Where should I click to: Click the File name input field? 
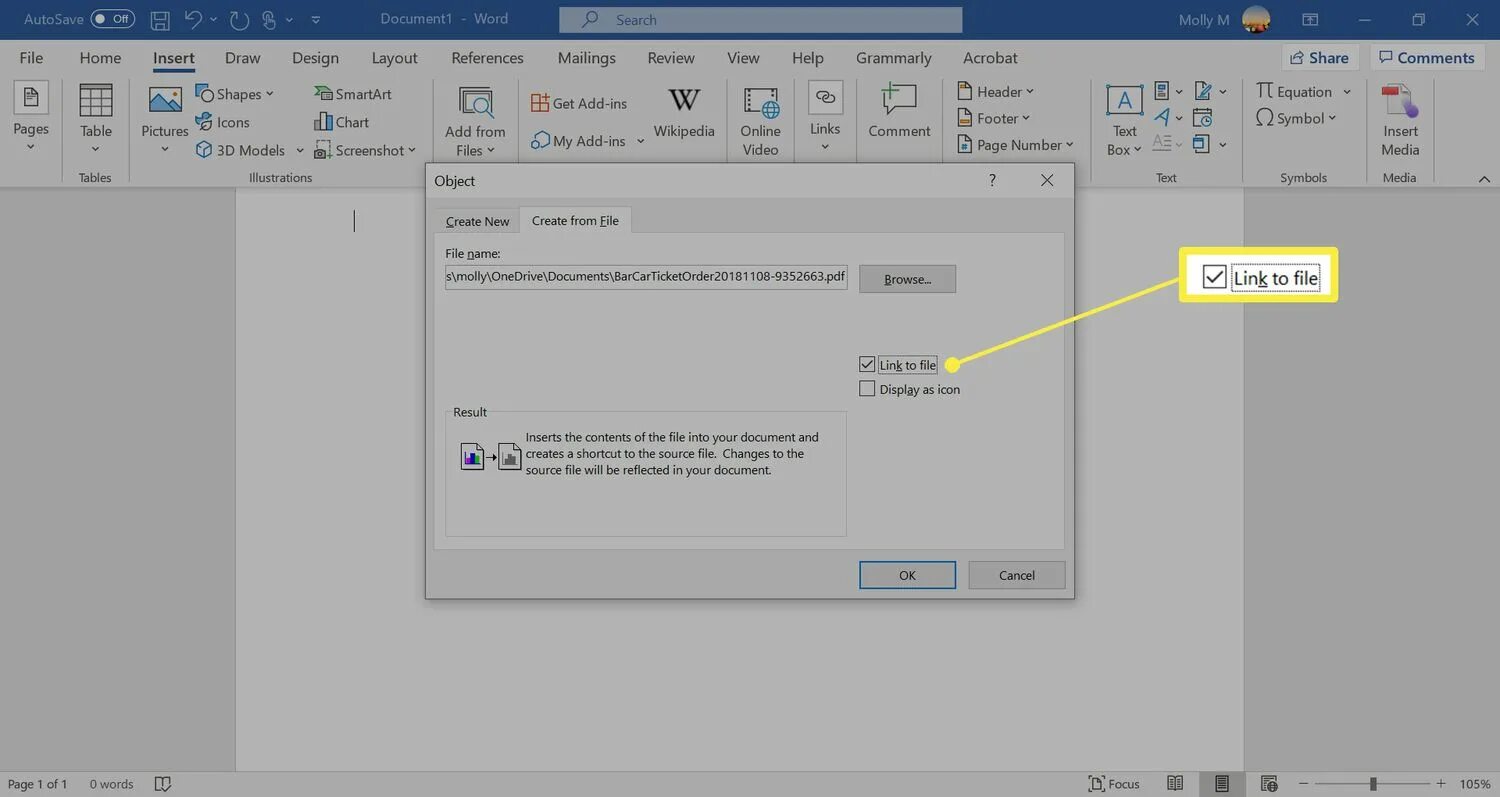pos(646,277)
